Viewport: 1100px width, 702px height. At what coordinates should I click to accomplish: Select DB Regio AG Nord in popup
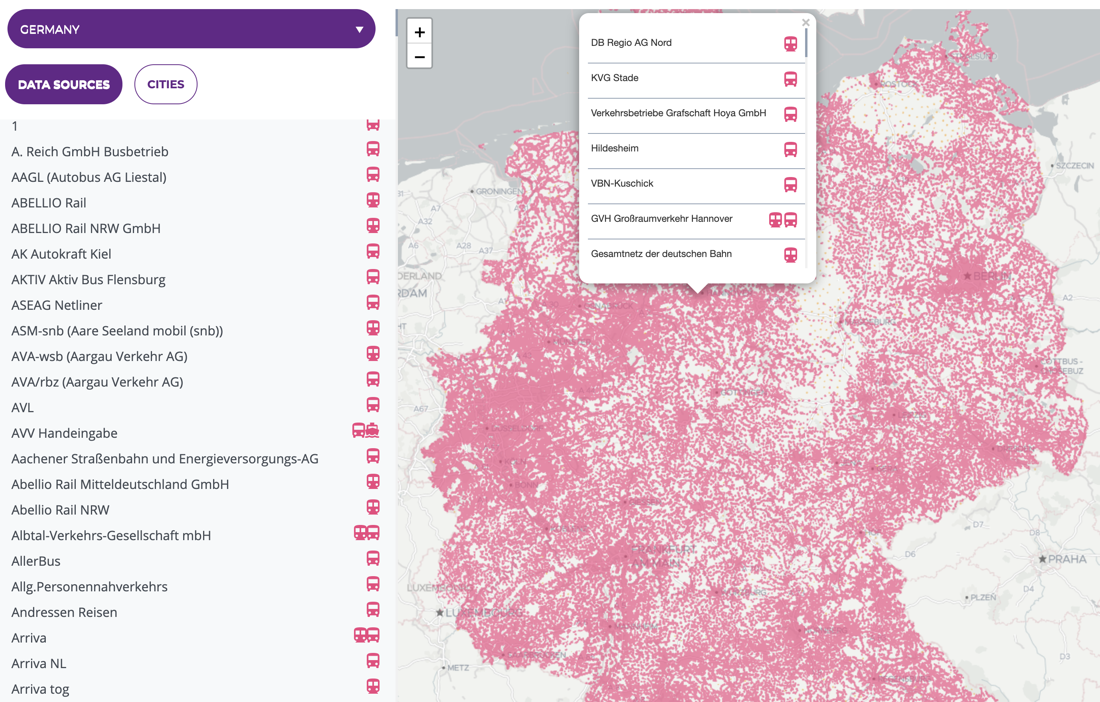click(631, 43)
